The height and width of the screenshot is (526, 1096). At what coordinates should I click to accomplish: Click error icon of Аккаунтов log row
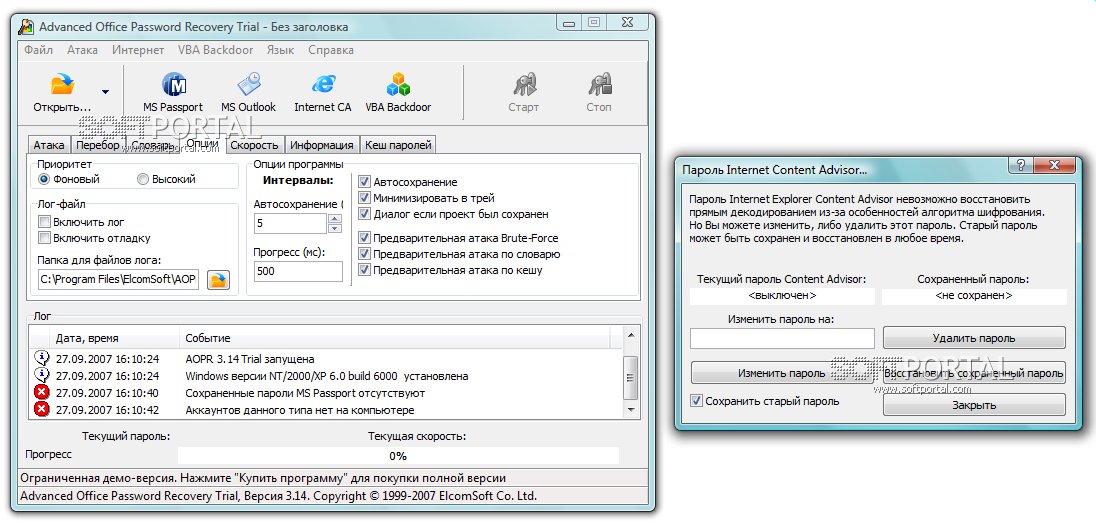[42, 409]
